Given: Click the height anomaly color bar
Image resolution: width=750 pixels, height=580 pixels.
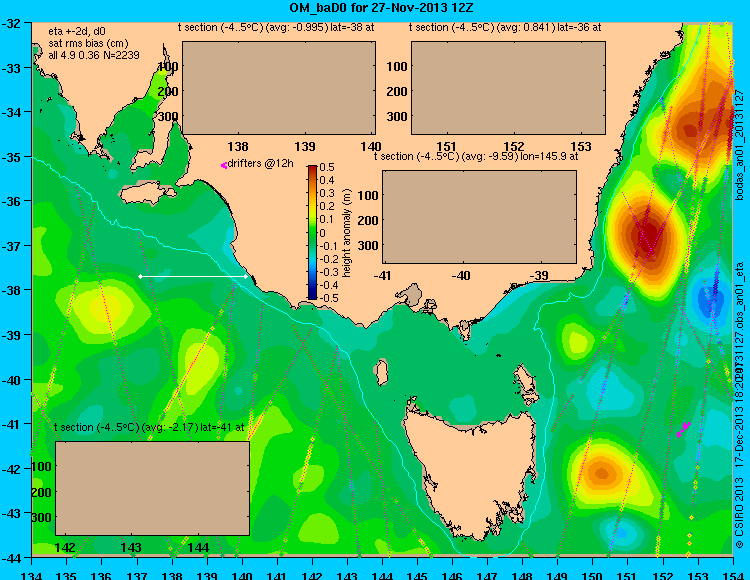Looking at the screenshot, I should tap(312, 232).
